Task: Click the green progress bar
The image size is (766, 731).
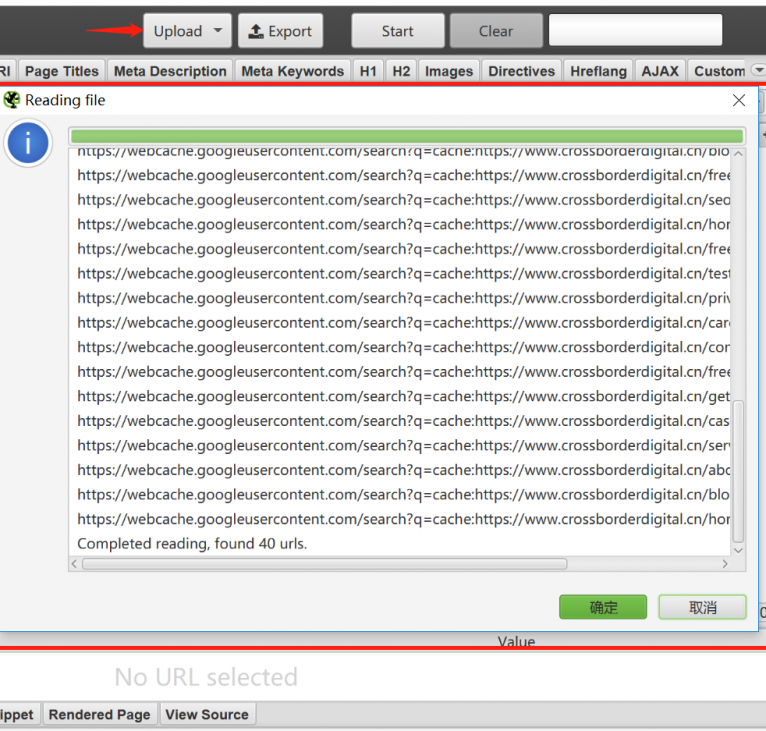Action: [407, 136]
